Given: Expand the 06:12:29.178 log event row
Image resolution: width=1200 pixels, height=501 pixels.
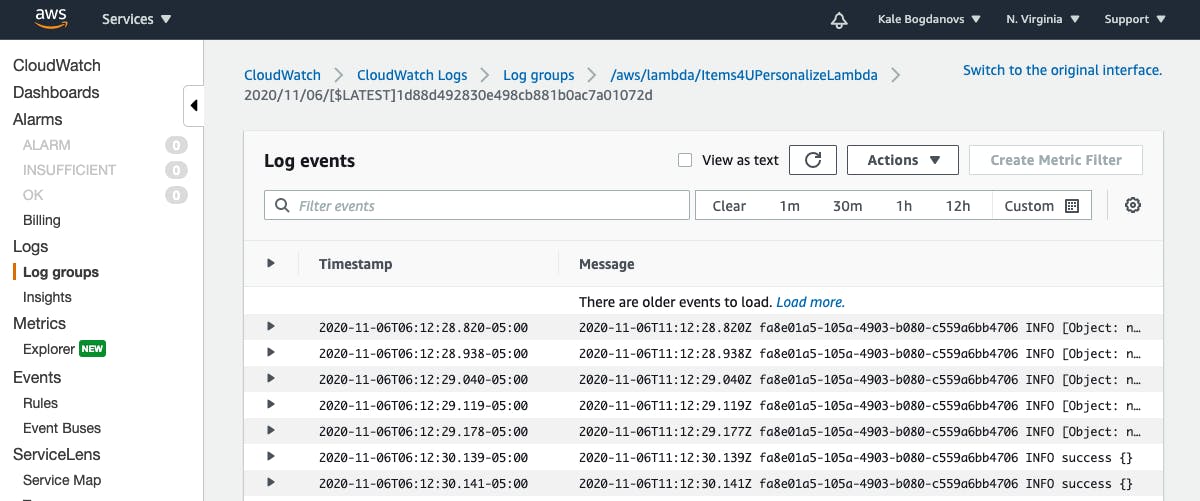Looking at the screenshot, I should pyautogui.click(x=271, y=430).
